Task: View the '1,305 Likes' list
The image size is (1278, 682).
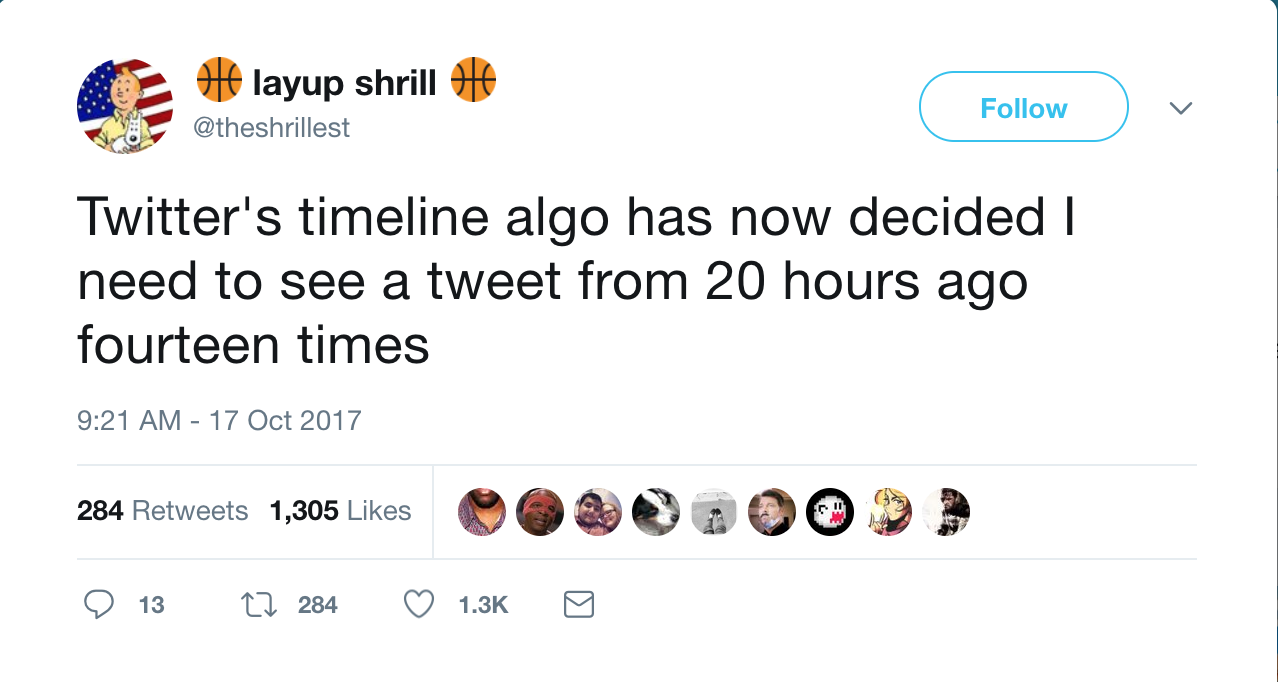Action: coord(342,511)
